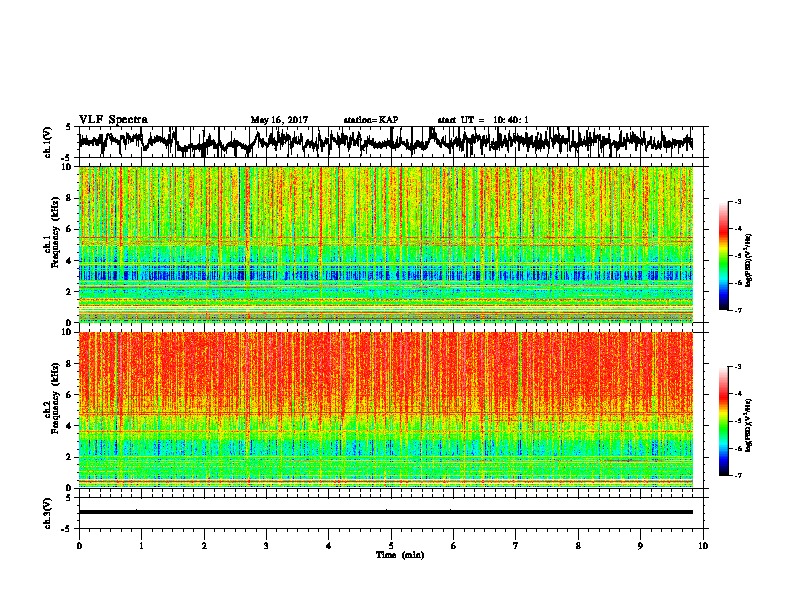This screenshot has height=612, width=792.
Task: Click the time axis tick label "2"
Action: pyautogui.click(x=204, y=546)
